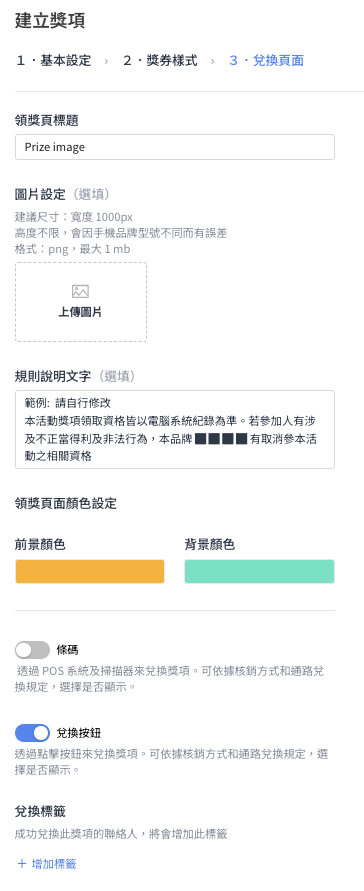Click the chevron after 基本設定 step
Viewport: 364px width, 891px height.
click(107, 60)
